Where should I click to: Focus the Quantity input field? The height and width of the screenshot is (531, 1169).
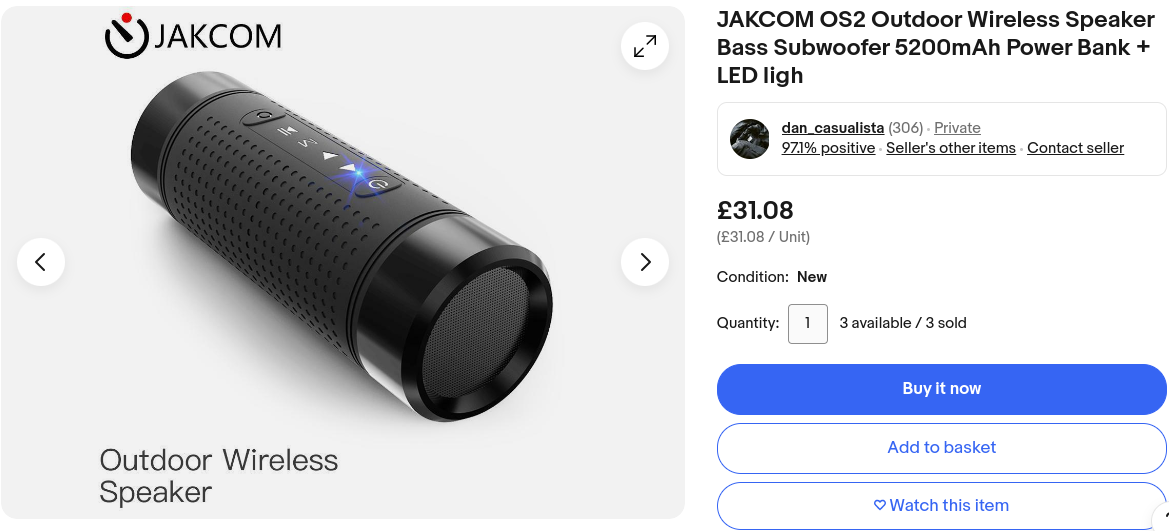pos(807,324)
